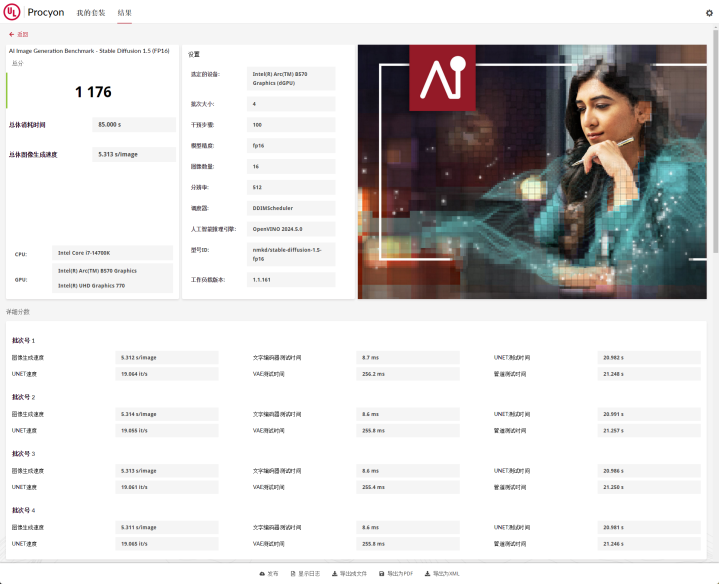Select the overall score 1 176
The width and height of the screenshot is (719, 584).
[93, 92]
